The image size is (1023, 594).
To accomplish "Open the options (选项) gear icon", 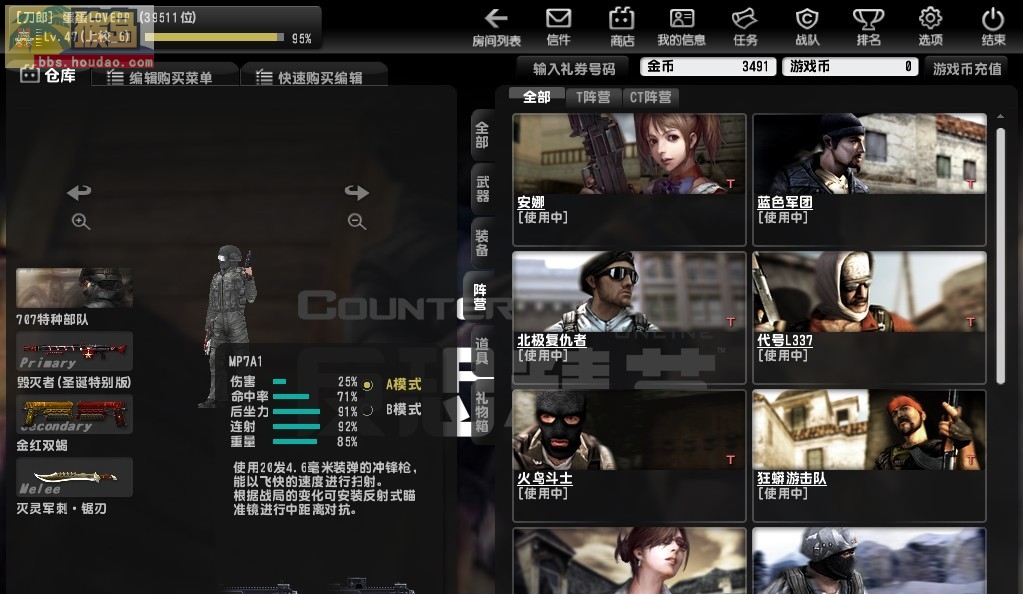I will click(x=930, y=27).
